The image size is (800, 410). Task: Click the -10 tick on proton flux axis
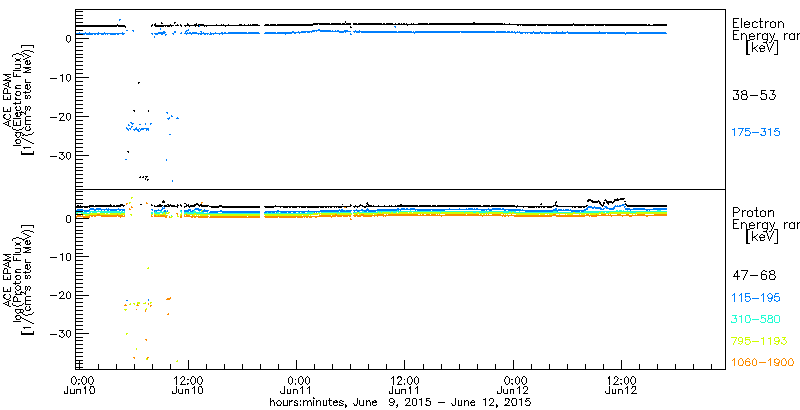[x=60, y=257]
